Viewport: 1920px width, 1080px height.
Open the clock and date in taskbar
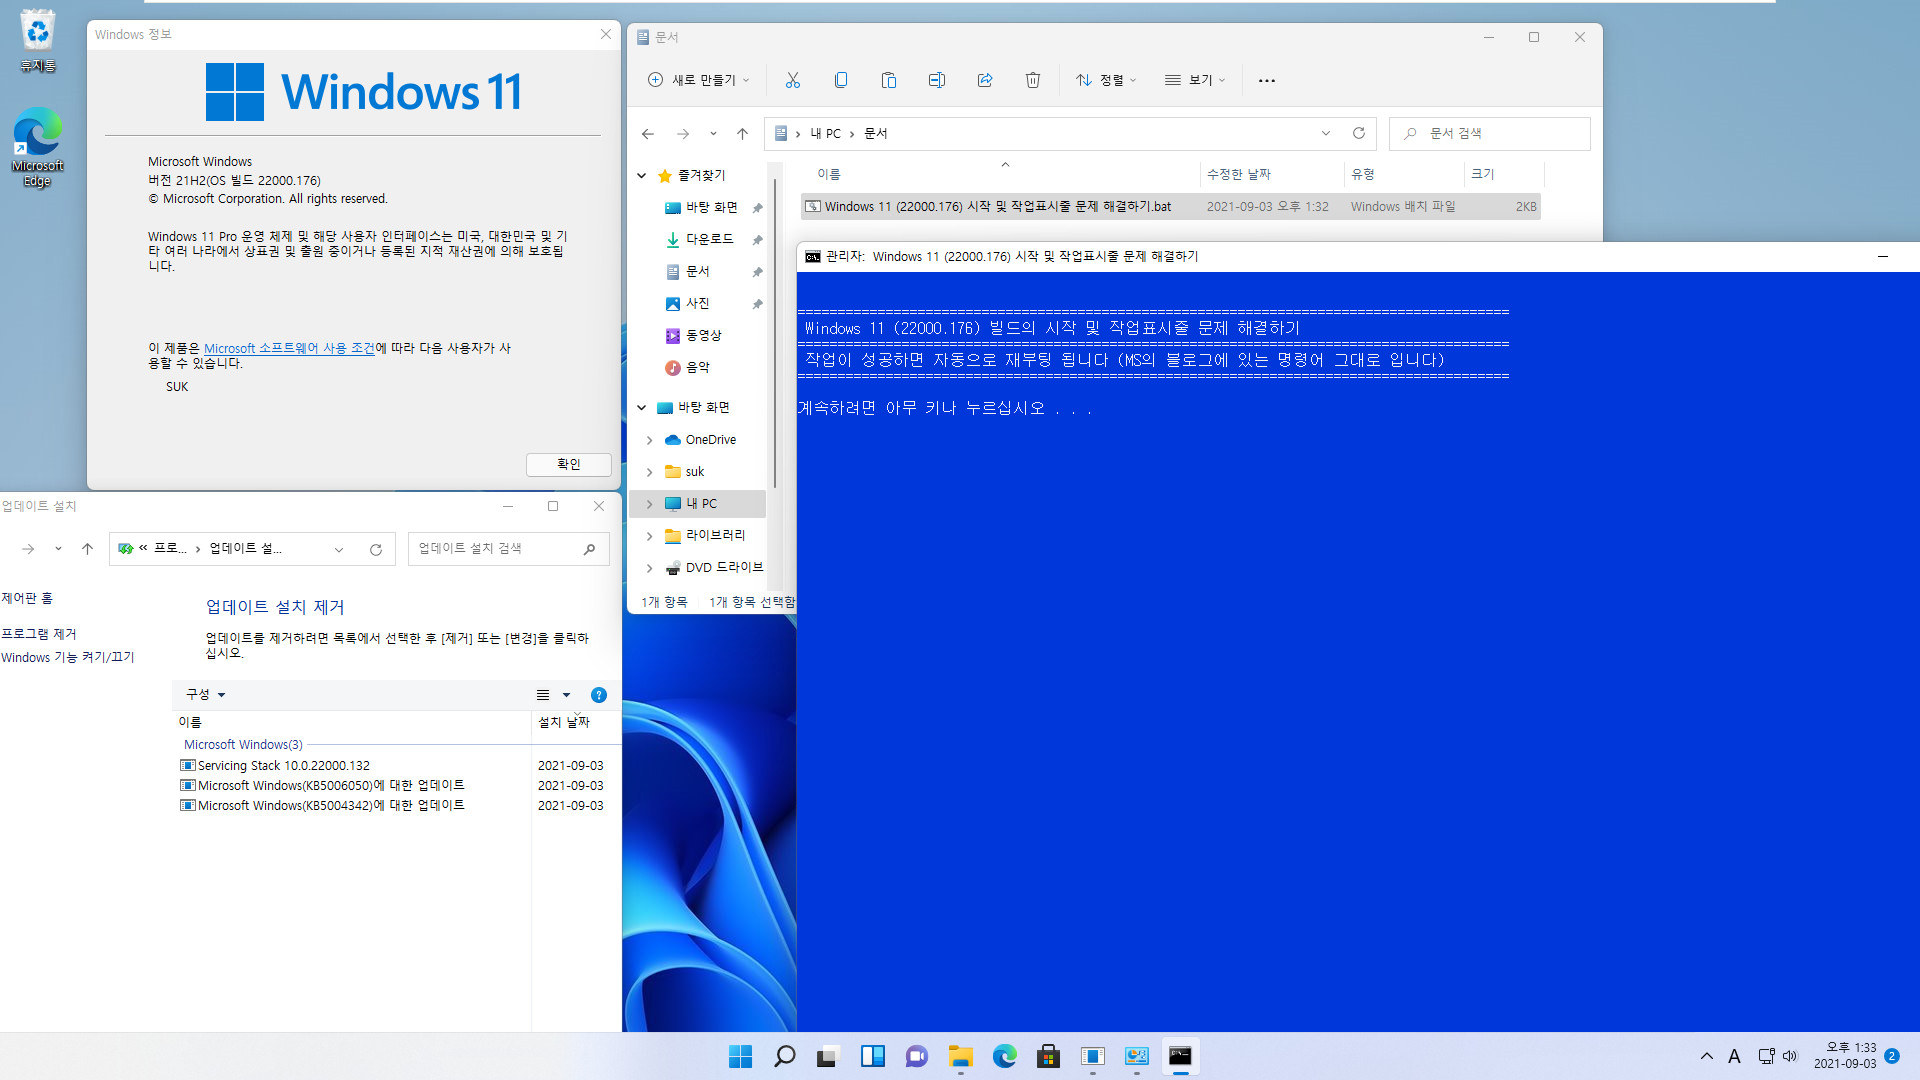(1845, 1056)
